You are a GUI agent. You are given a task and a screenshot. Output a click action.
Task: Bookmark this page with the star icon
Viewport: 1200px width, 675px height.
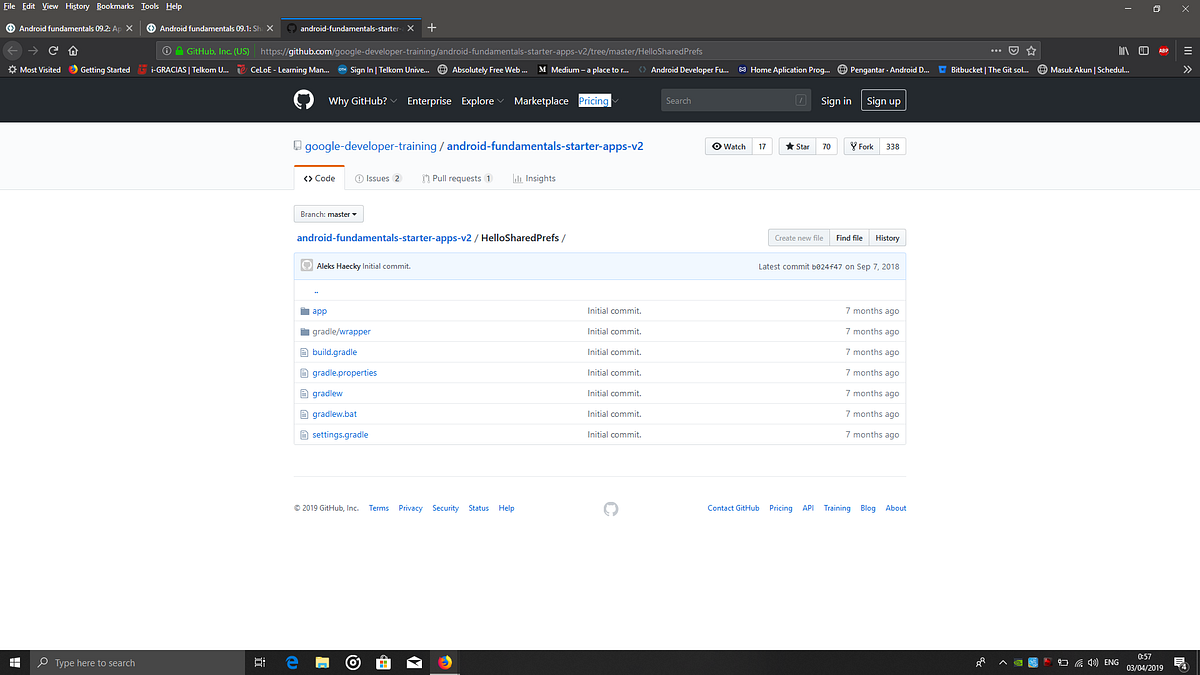(1030, 50)
